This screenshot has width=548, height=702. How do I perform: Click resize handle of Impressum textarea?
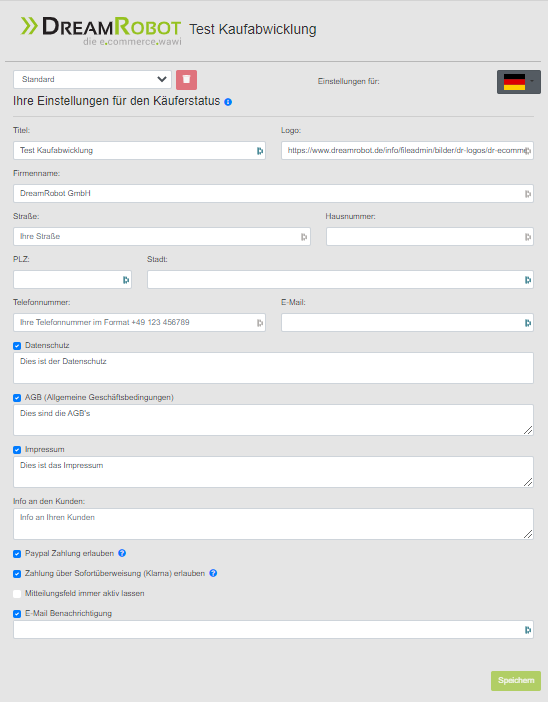pos(528,482)
